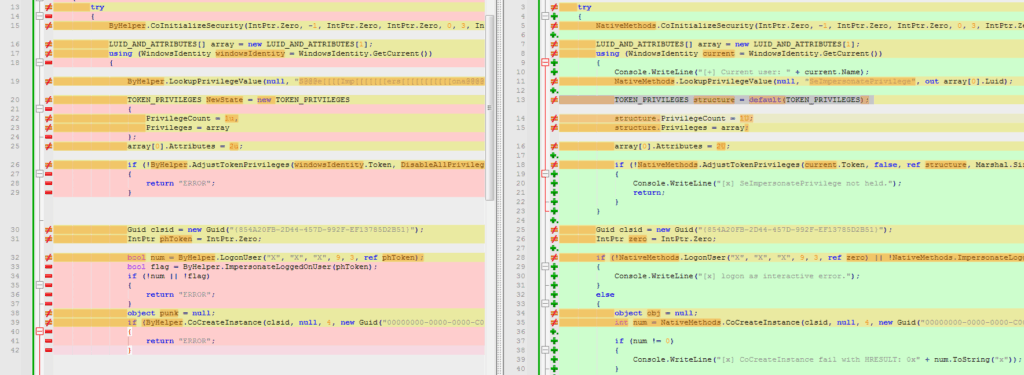The width and height of the screenshot is (1024, 375).
Task: Click the not-equal marker beside ByHelper.CoInitializeSecurity
Action: click(48, 25)
